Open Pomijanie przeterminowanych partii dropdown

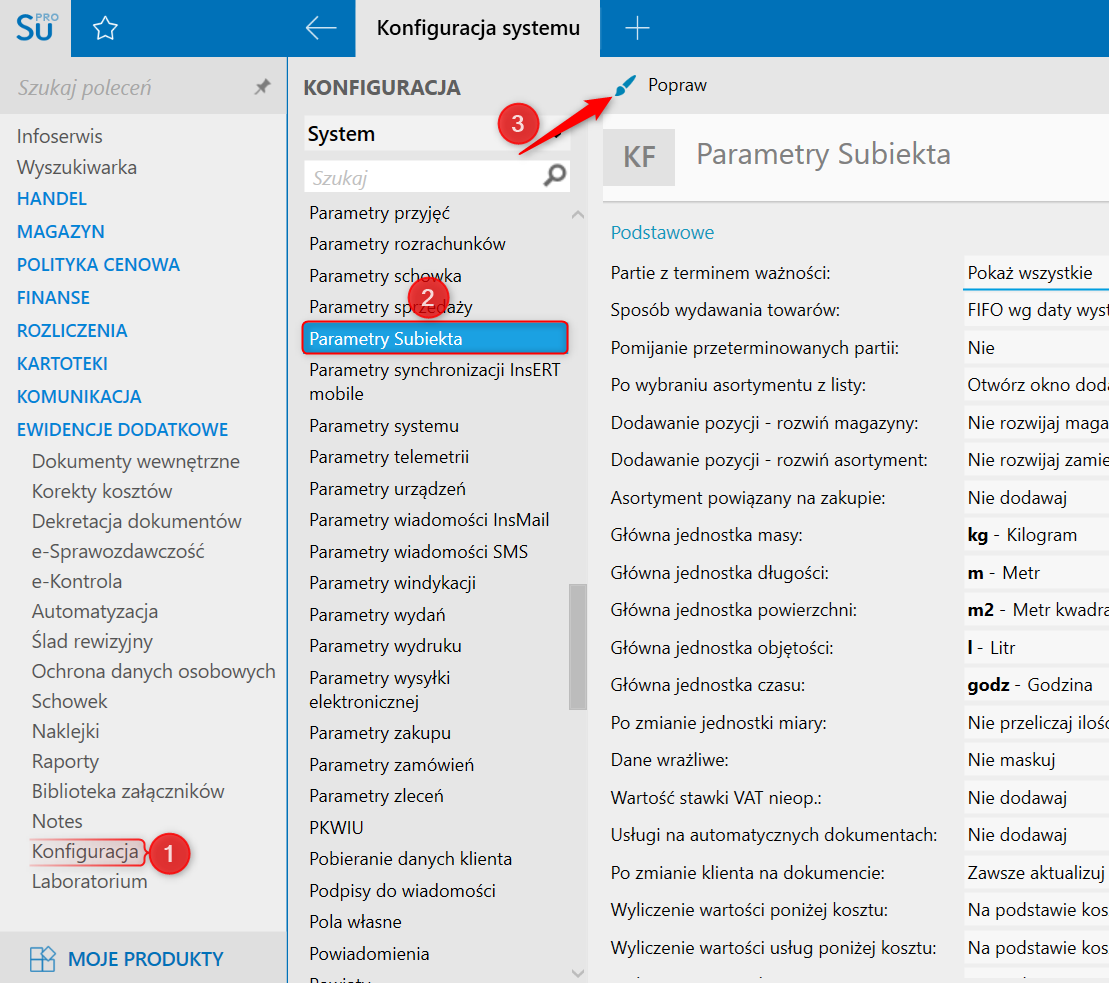point(1036,348)
